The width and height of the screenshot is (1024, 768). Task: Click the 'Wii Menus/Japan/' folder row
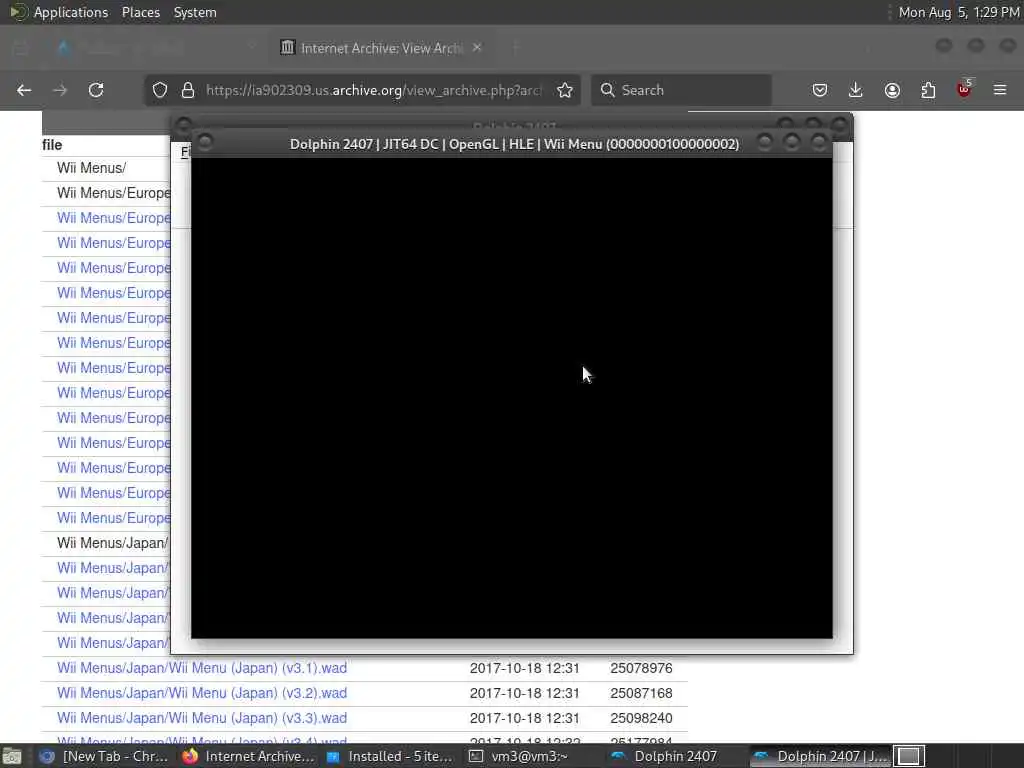click(x=112, y=543)
